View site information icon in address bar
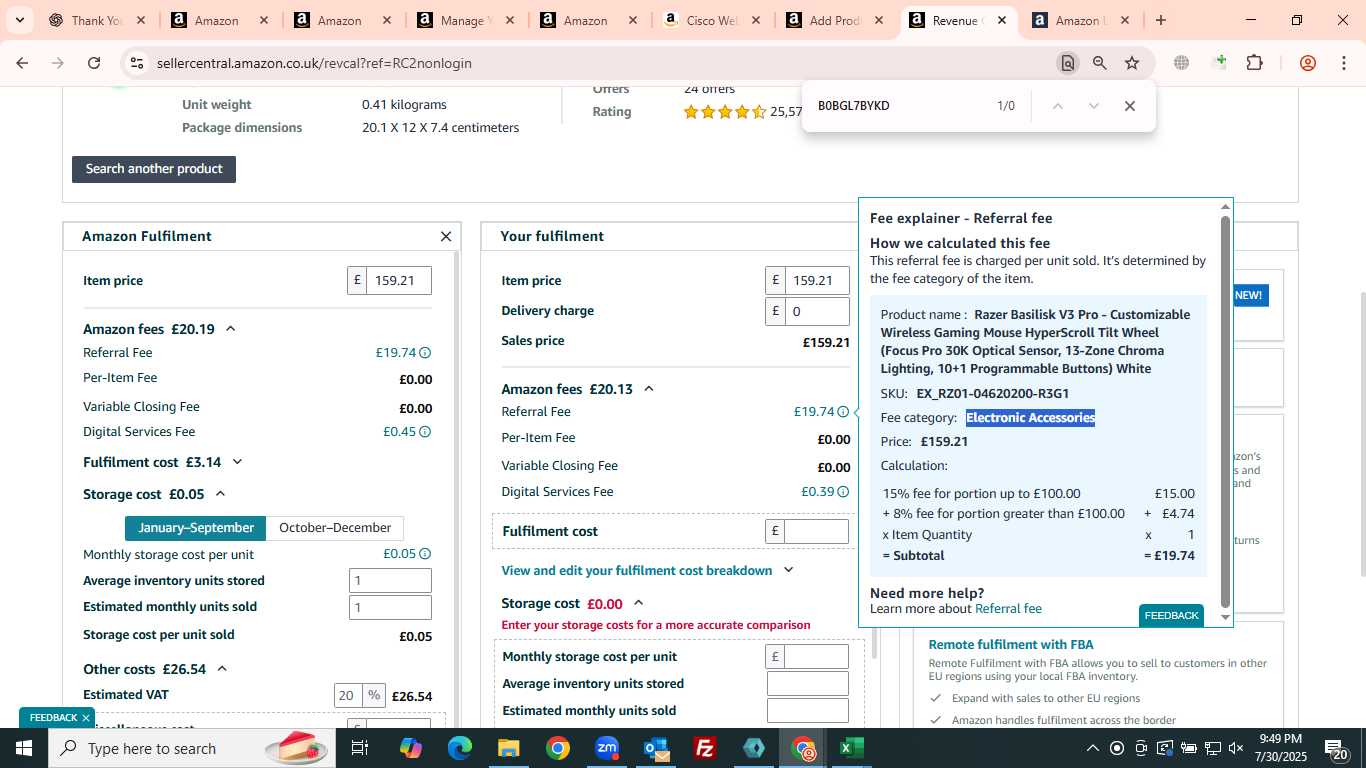The width and height of the screenshot is (1366, 768). pyautogui.click(x=137, y=63)
